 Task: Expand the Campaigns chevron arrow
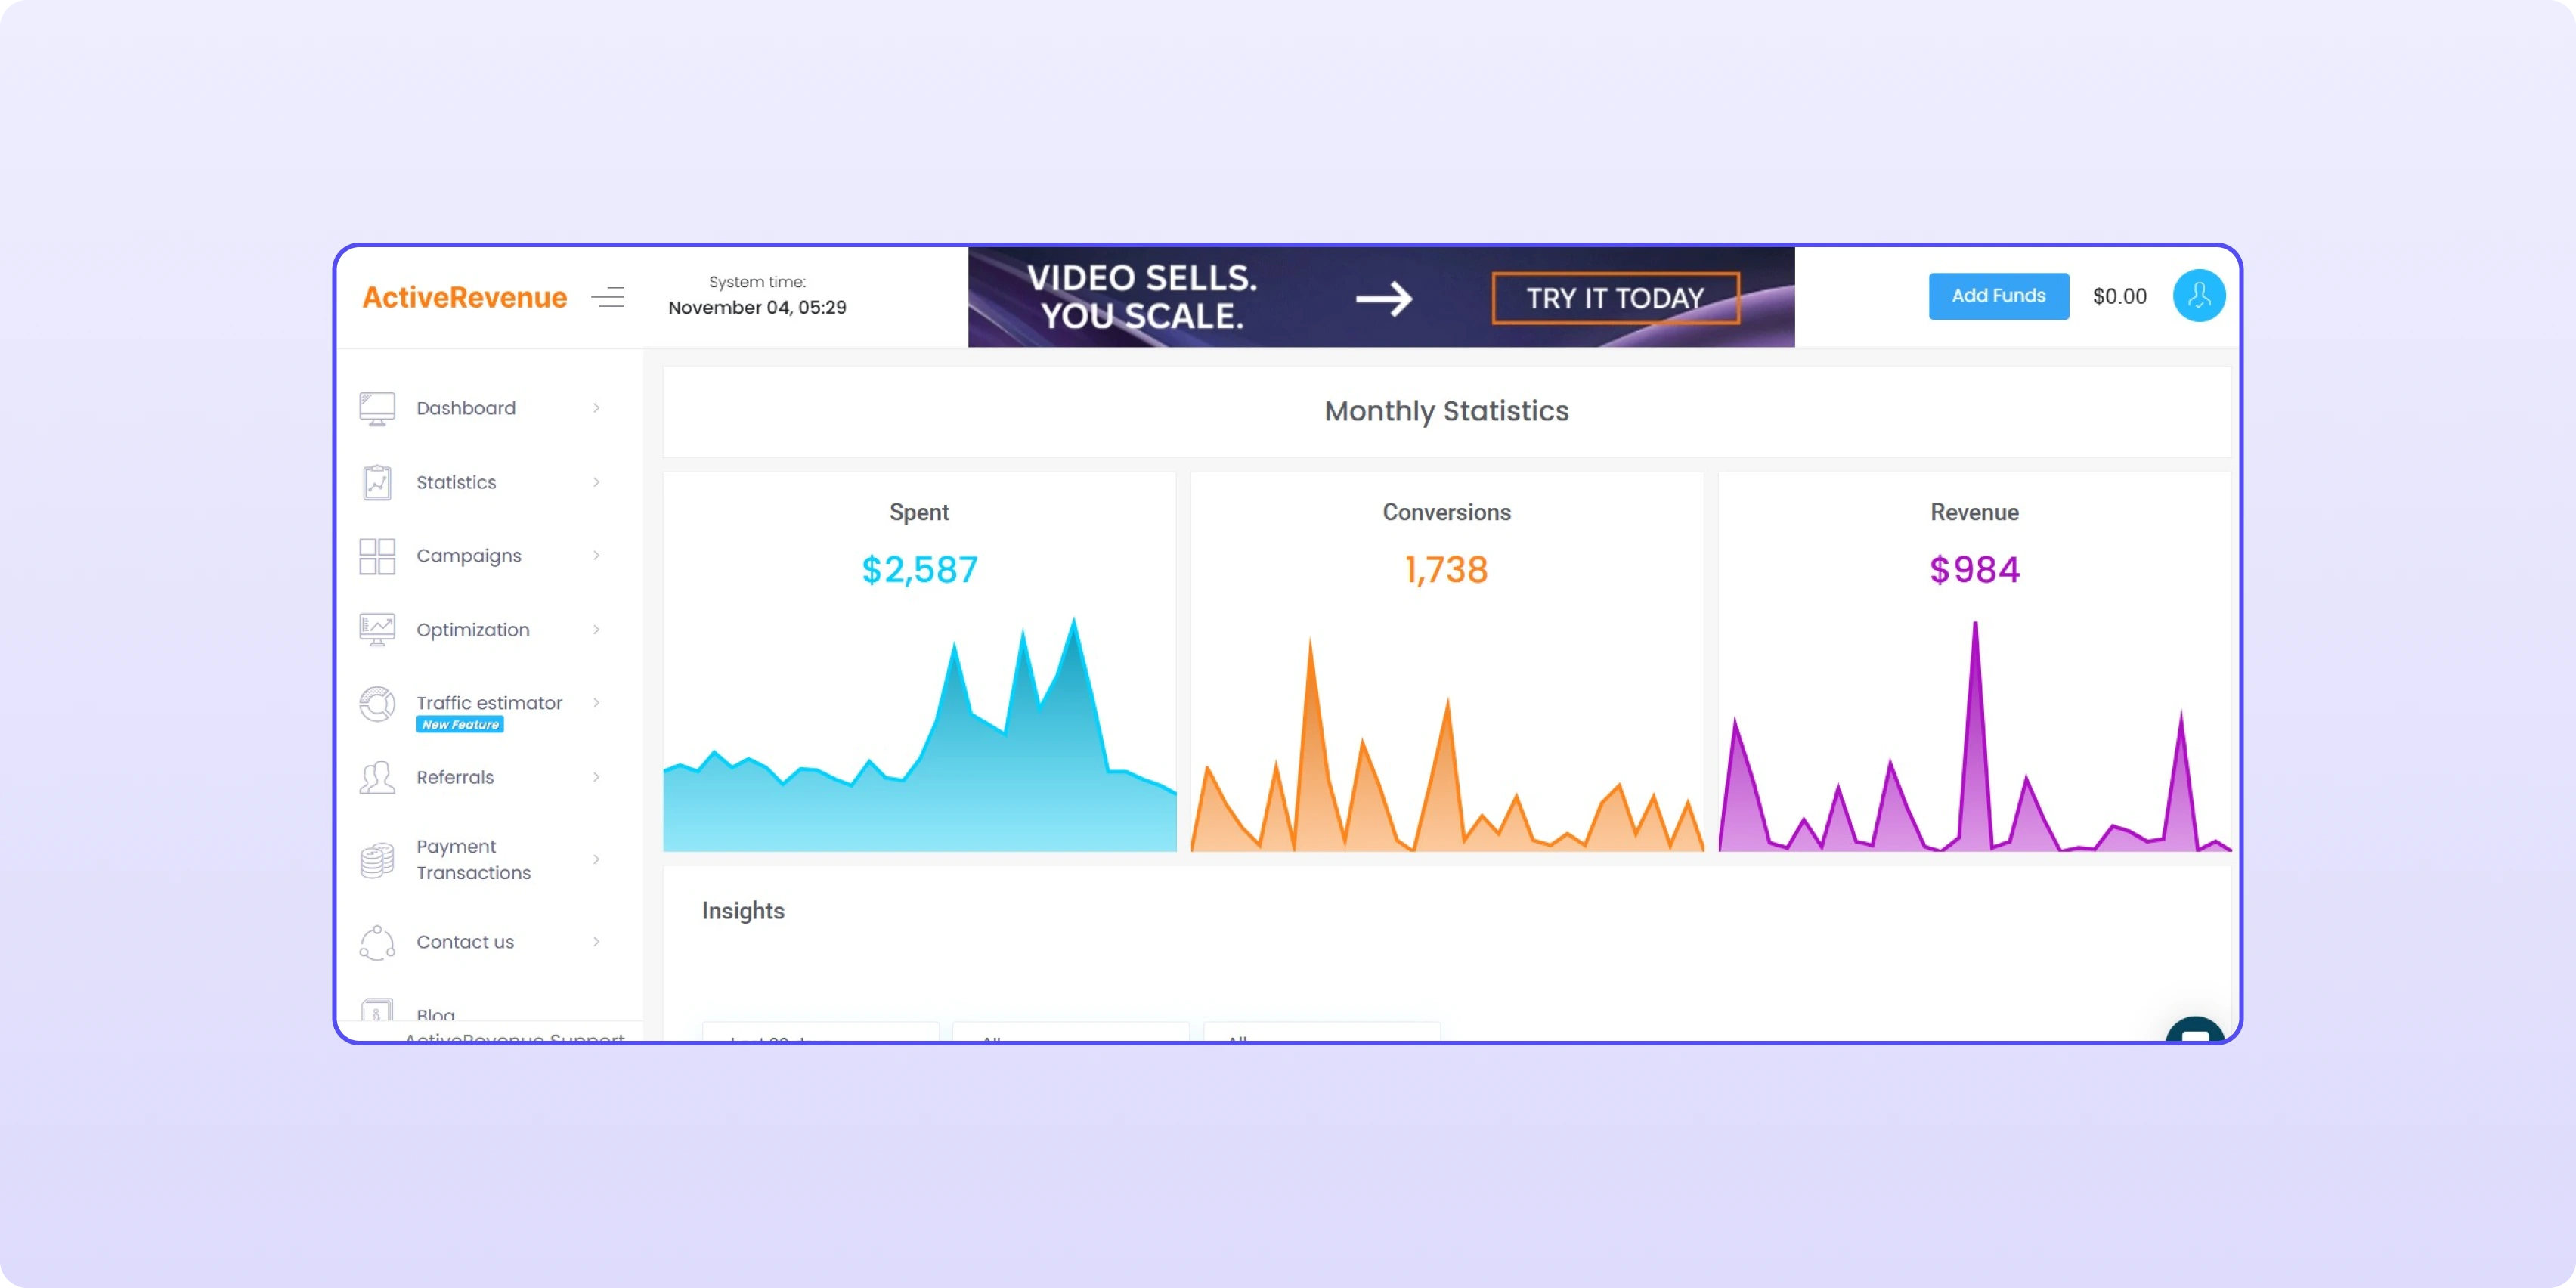click(596, 556)
